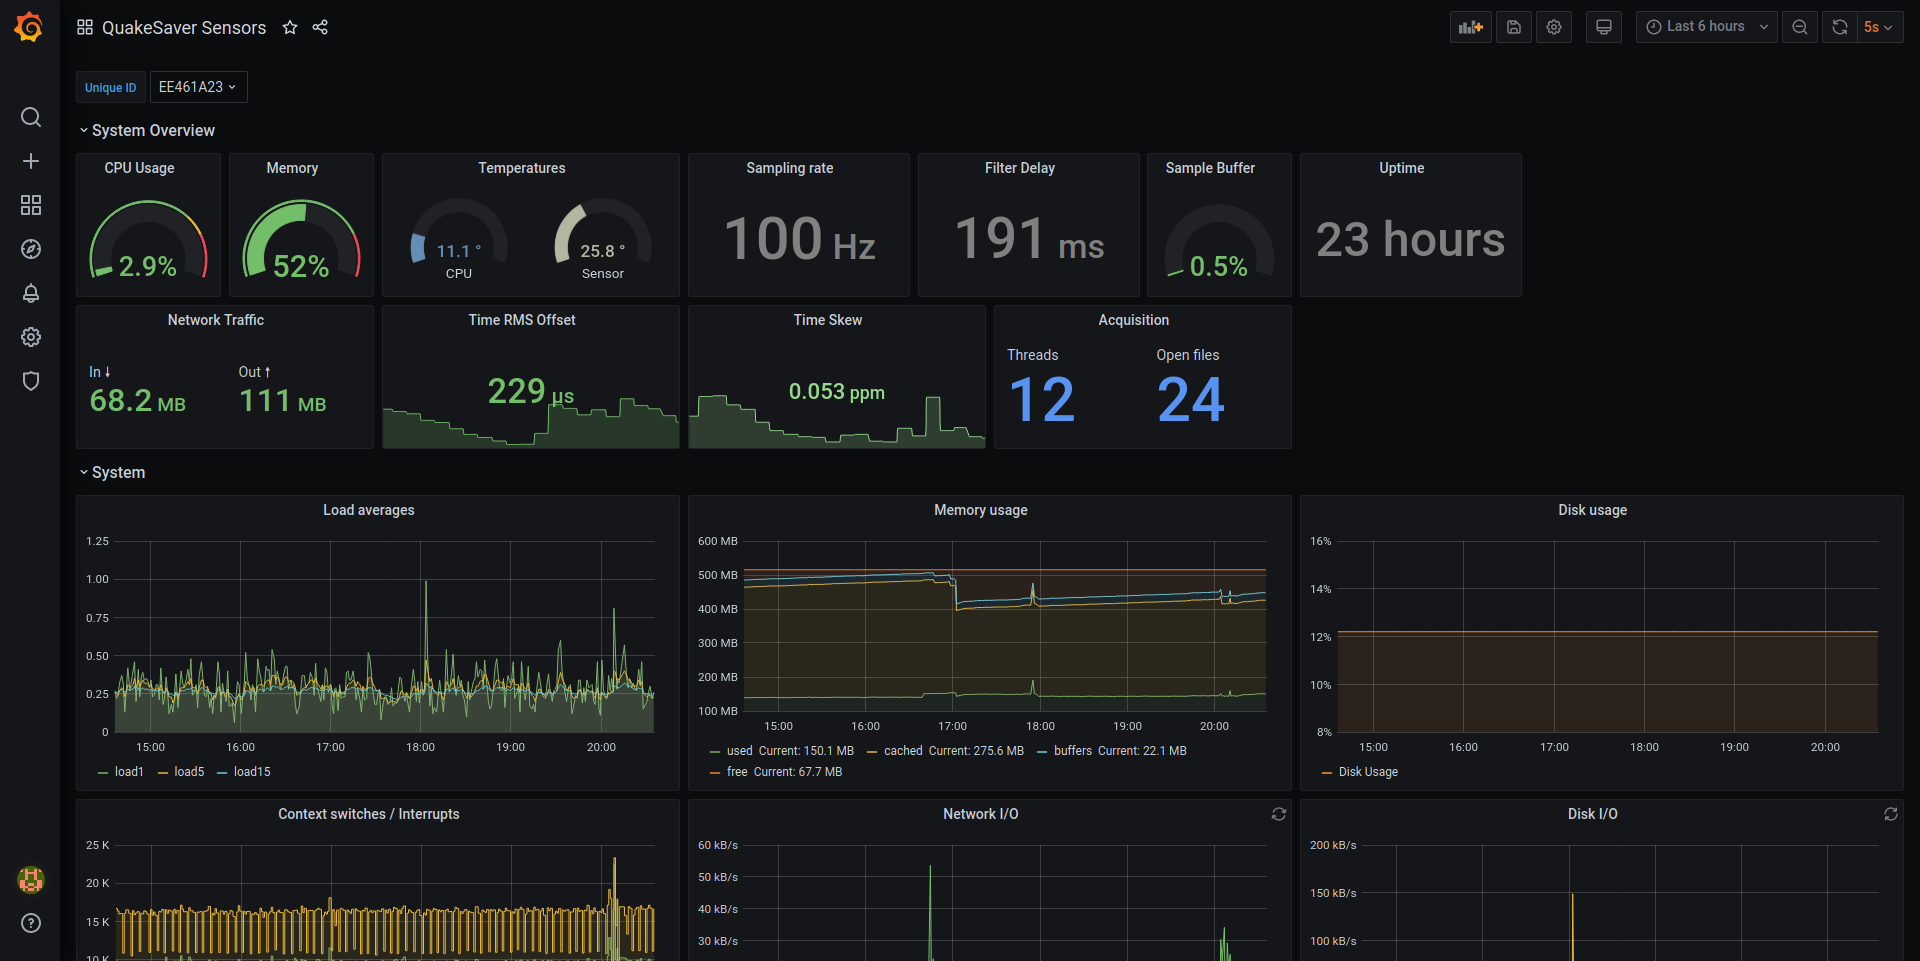Select the load15 legend entry under Load averages

pos(251,771)
